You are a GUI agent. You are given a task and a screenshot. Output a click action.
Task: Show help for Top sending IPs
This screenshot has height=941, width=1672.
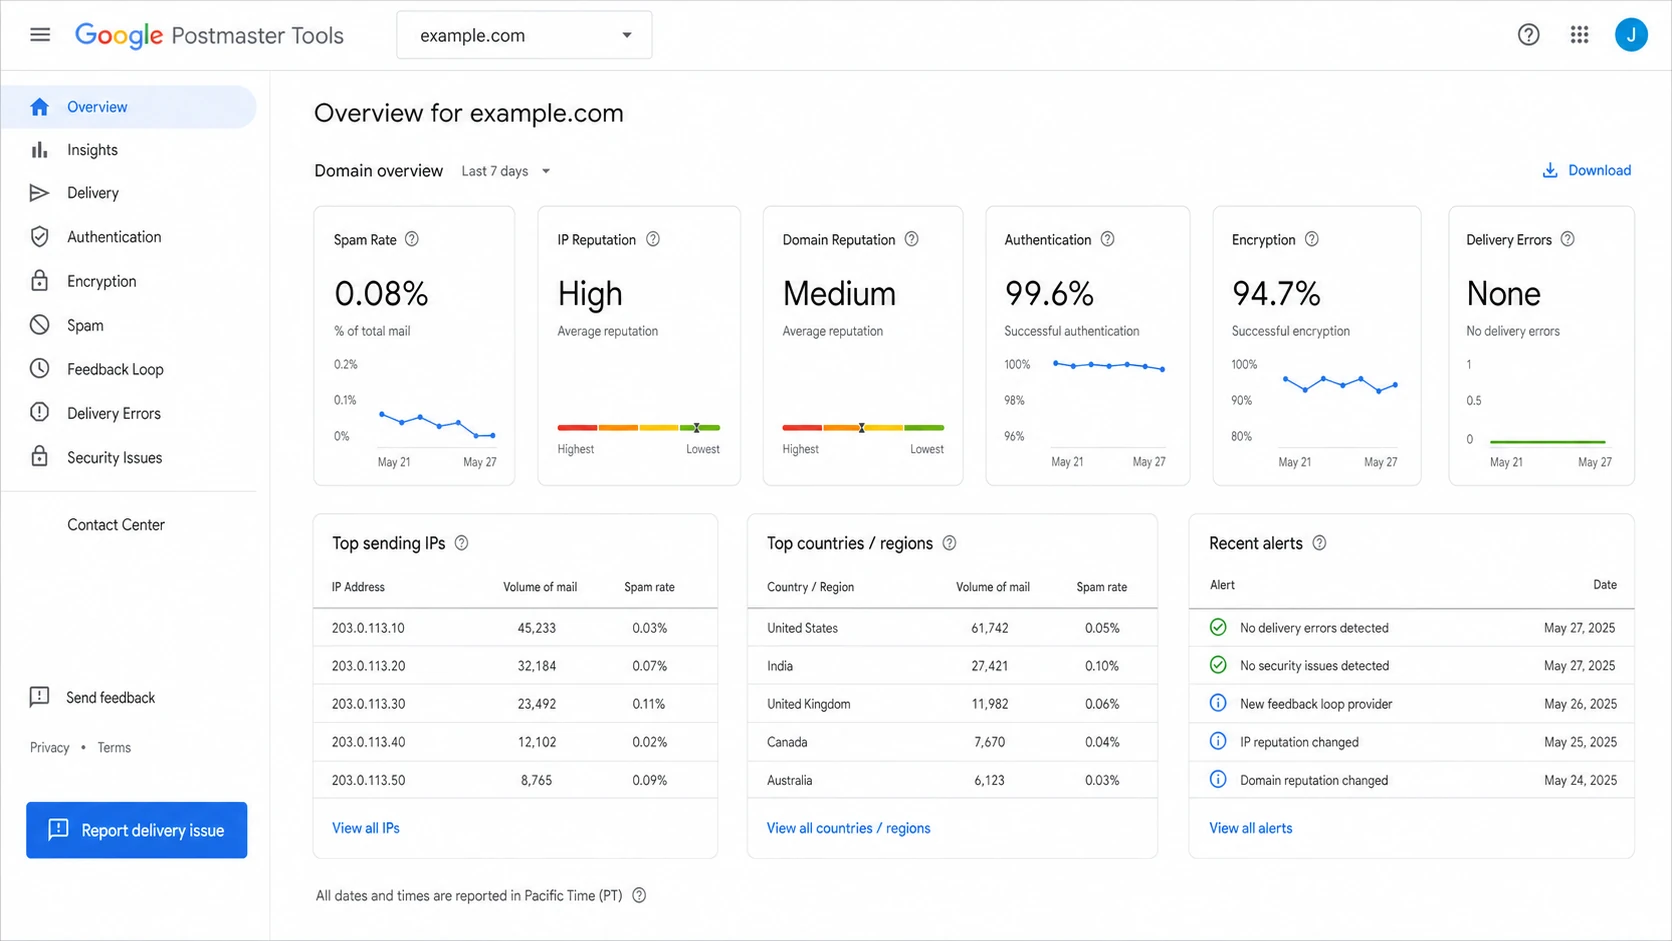click(x=461, y=543)
